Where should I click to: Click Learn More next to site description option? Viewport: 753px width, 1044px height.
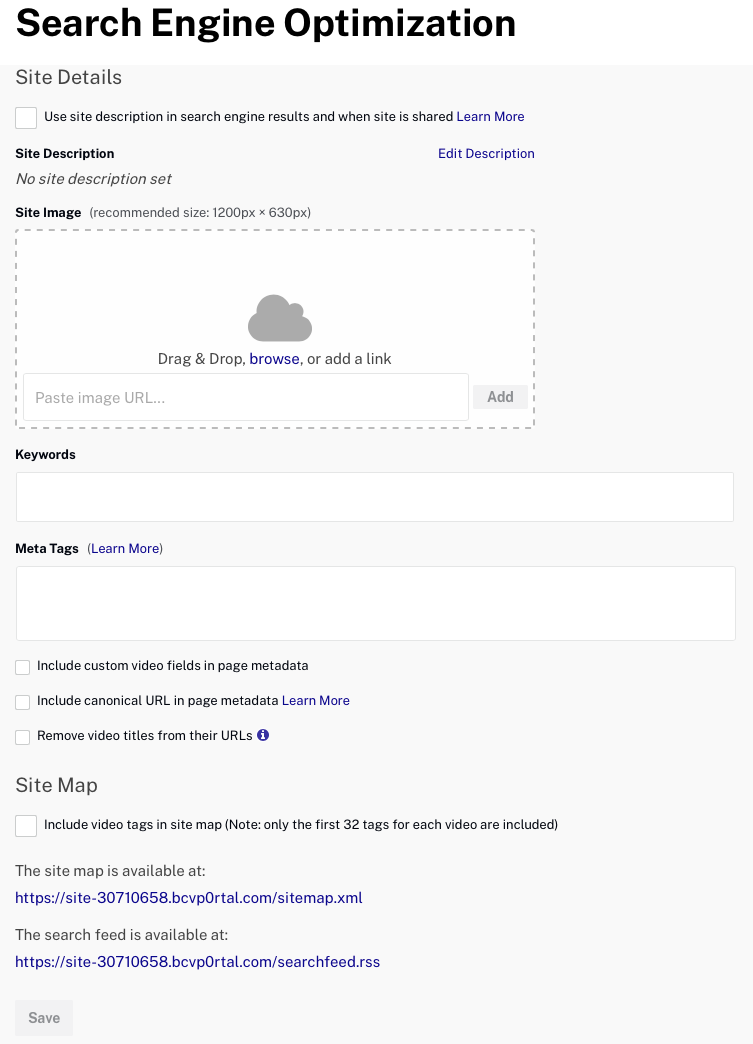click(490, 117)
